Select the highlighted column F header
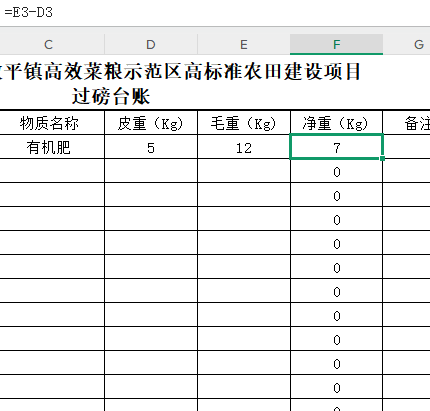Screen dimensions: 430x411 336,44
